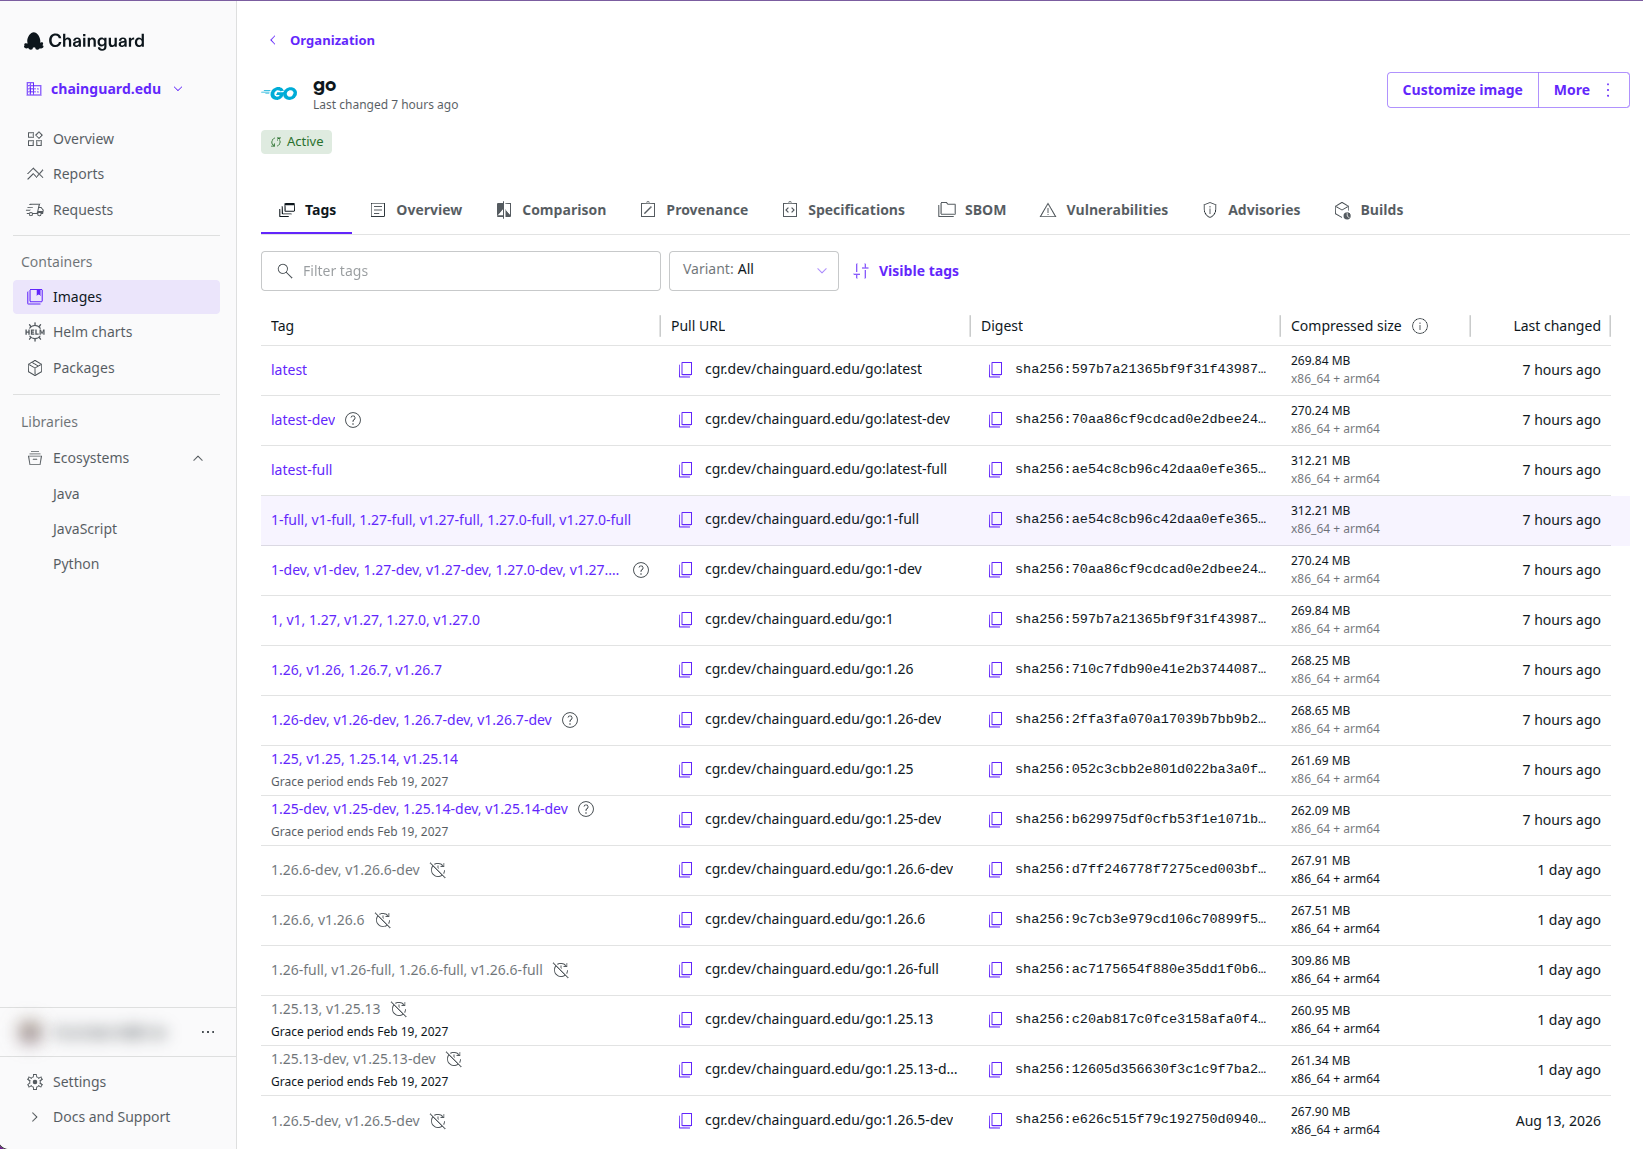Open the Python ecosystem
The width and height of the screenshot is (1643, 1149).
point(76,564)
